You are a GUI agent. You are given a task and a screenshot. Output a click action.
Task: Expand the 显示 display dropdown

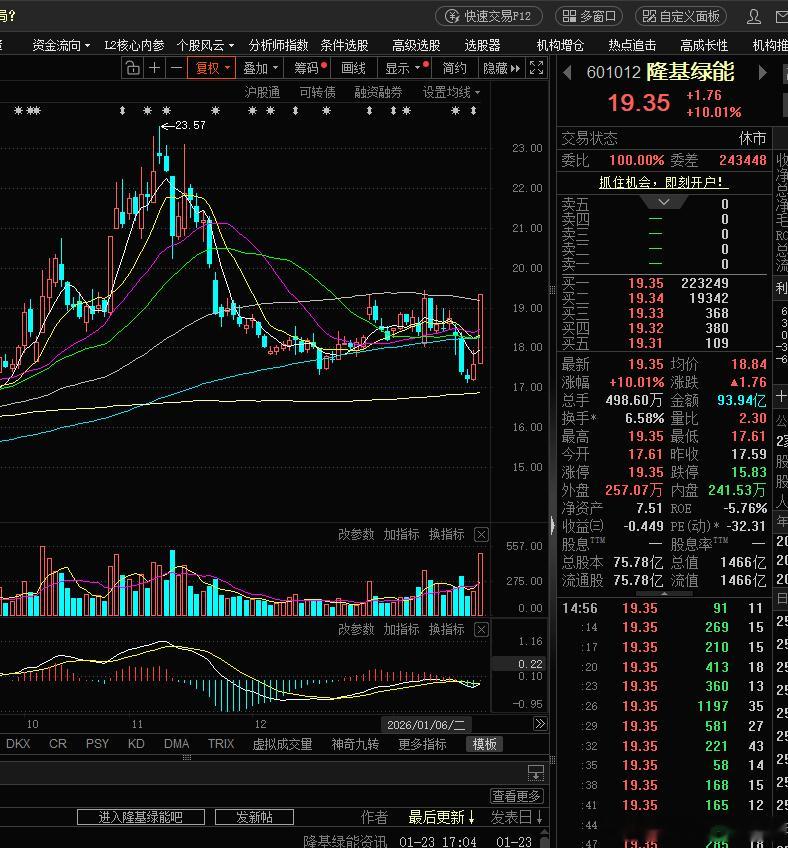click(x=403, y=68)
